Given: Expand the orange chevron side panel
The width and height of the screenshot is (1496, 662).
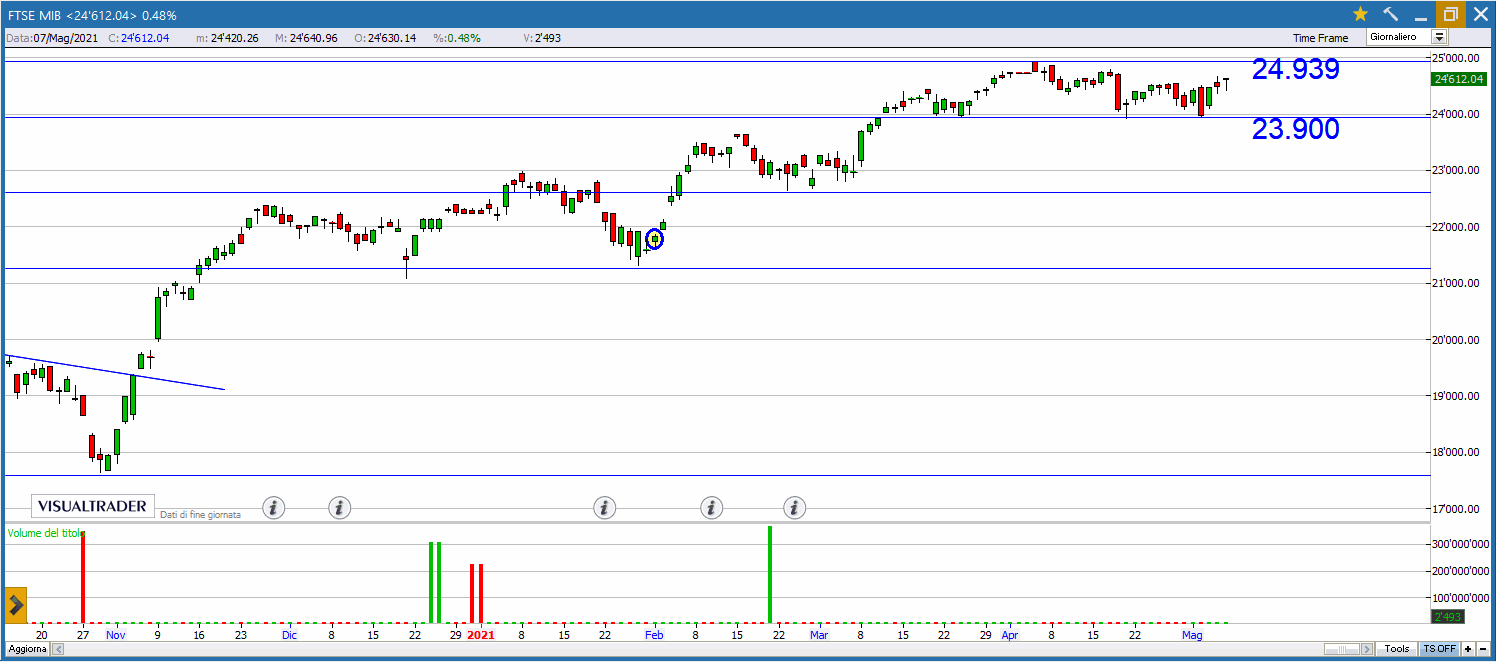Looking at the screenshot, I should point(16,604).
